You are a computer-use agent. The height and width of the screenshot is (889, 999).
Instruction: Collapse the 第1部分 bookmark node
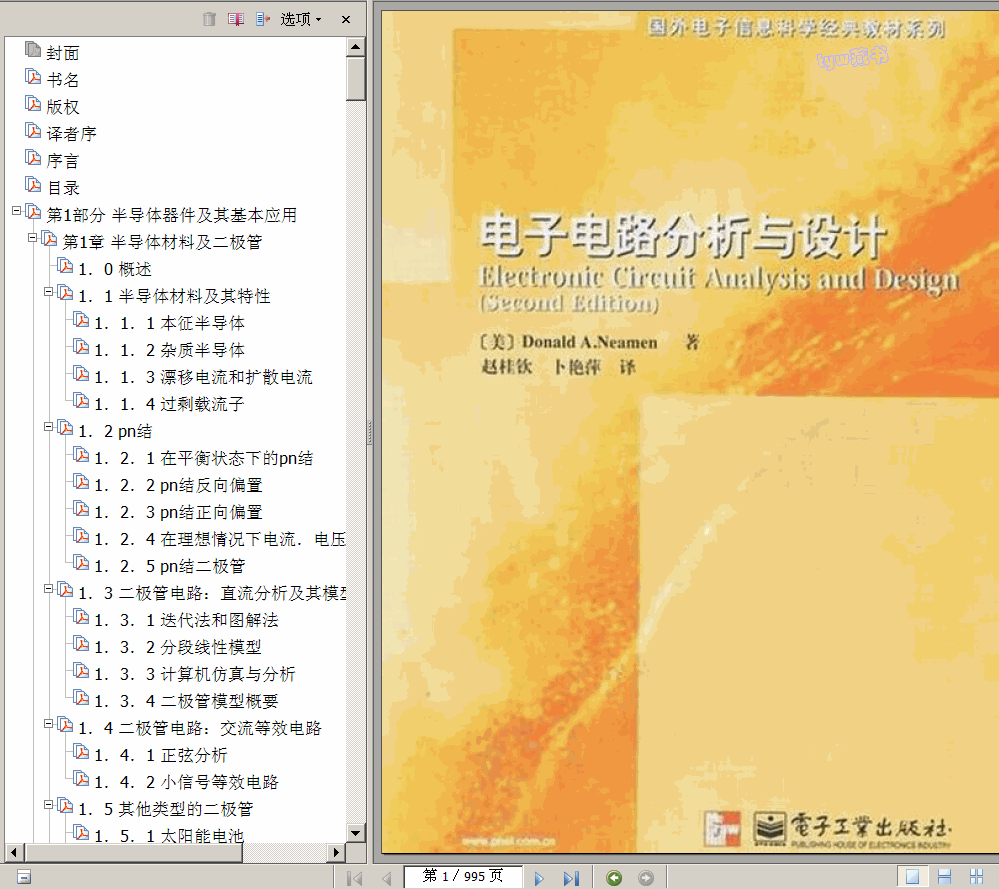[16, 211]
